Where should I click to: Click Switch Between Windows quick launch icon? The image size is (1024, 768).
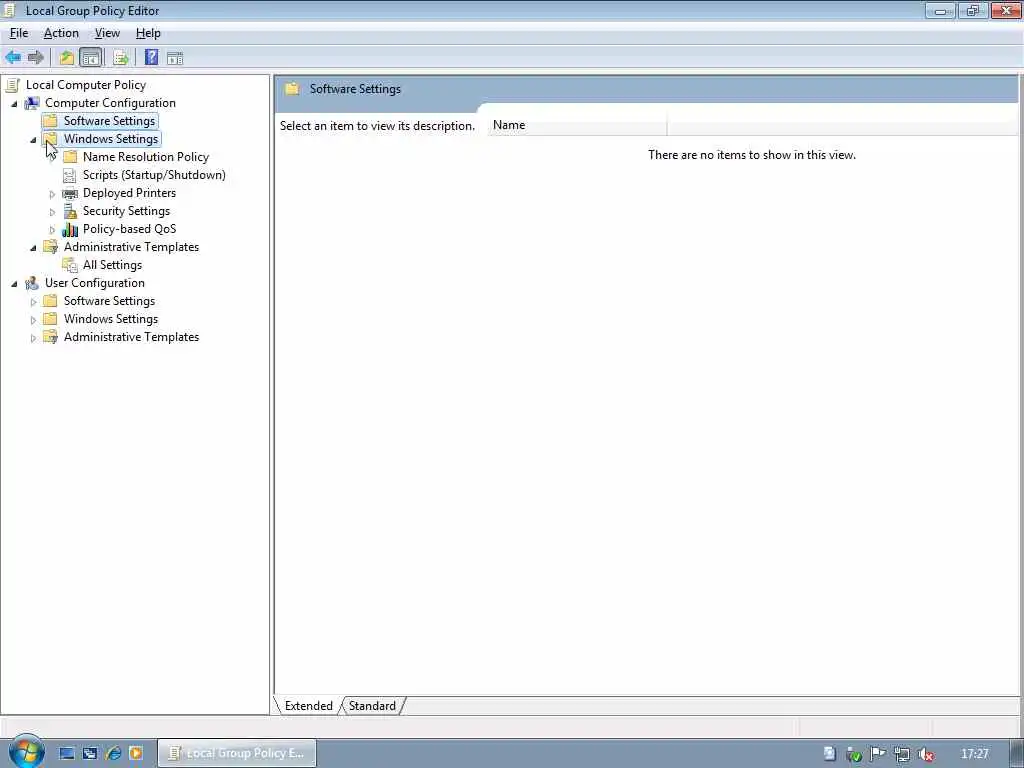pos(89,753)
